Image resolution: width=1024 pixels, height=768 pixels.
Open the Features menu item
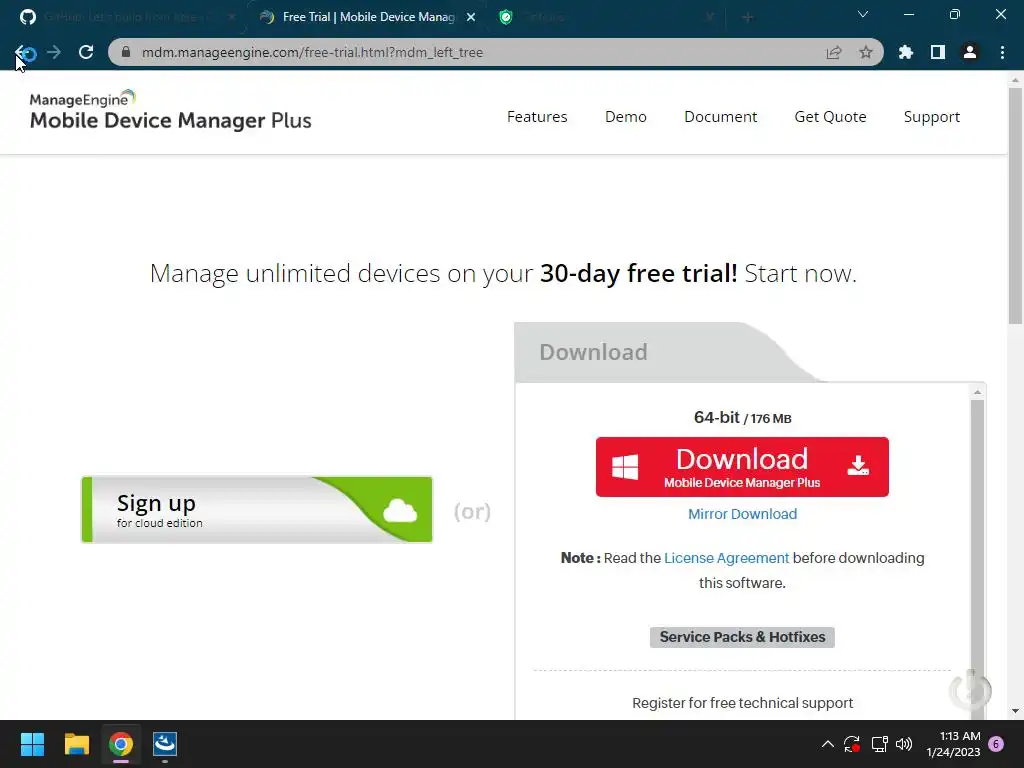coord(537,117)
